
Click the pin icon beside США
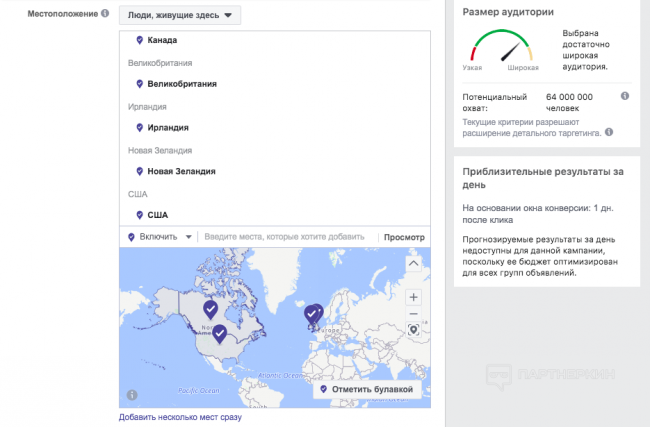(x=139, y=214)
